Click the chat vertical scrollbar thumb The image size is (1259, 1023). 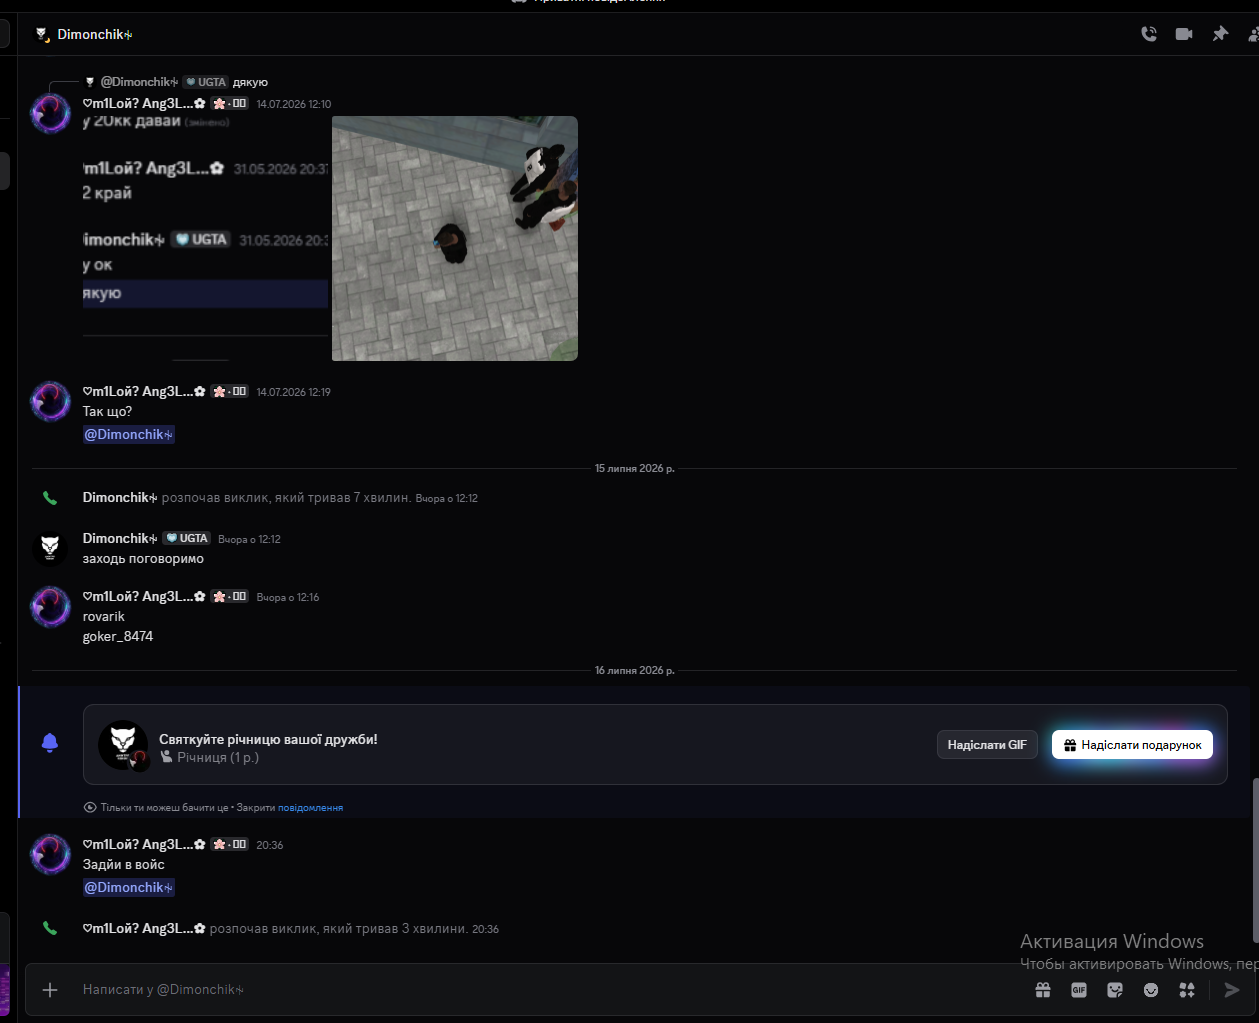click(1255, 860)
